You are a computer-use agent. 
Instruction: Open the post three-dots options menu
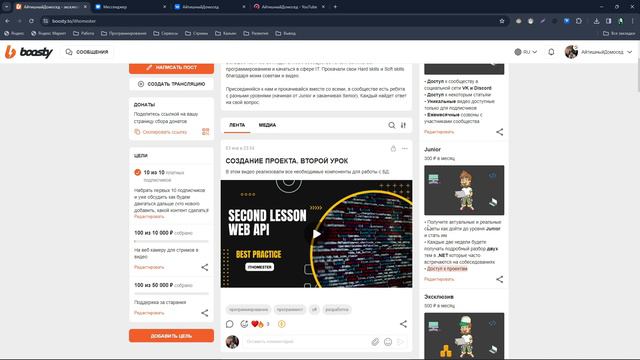[404, 149]
